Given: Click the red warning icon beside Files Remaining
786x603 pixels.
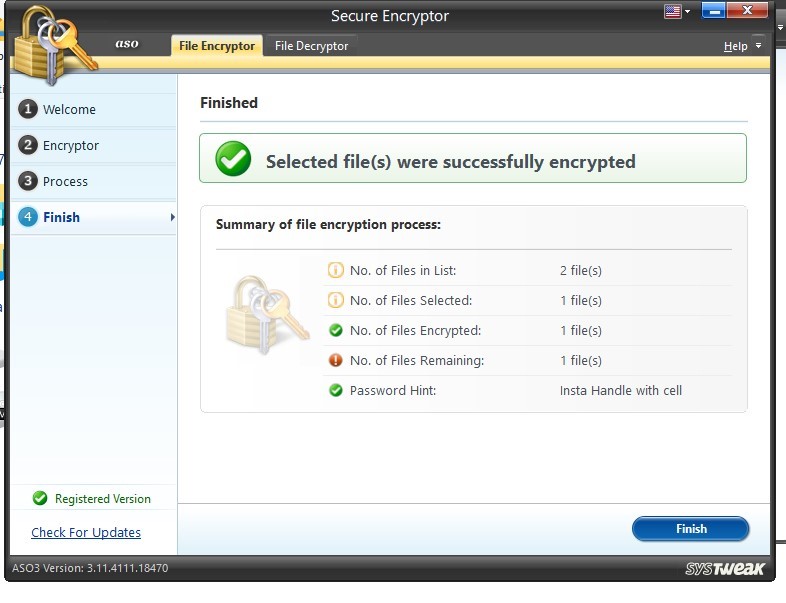Looking at the screenshot, I should (x=335, y=360).
